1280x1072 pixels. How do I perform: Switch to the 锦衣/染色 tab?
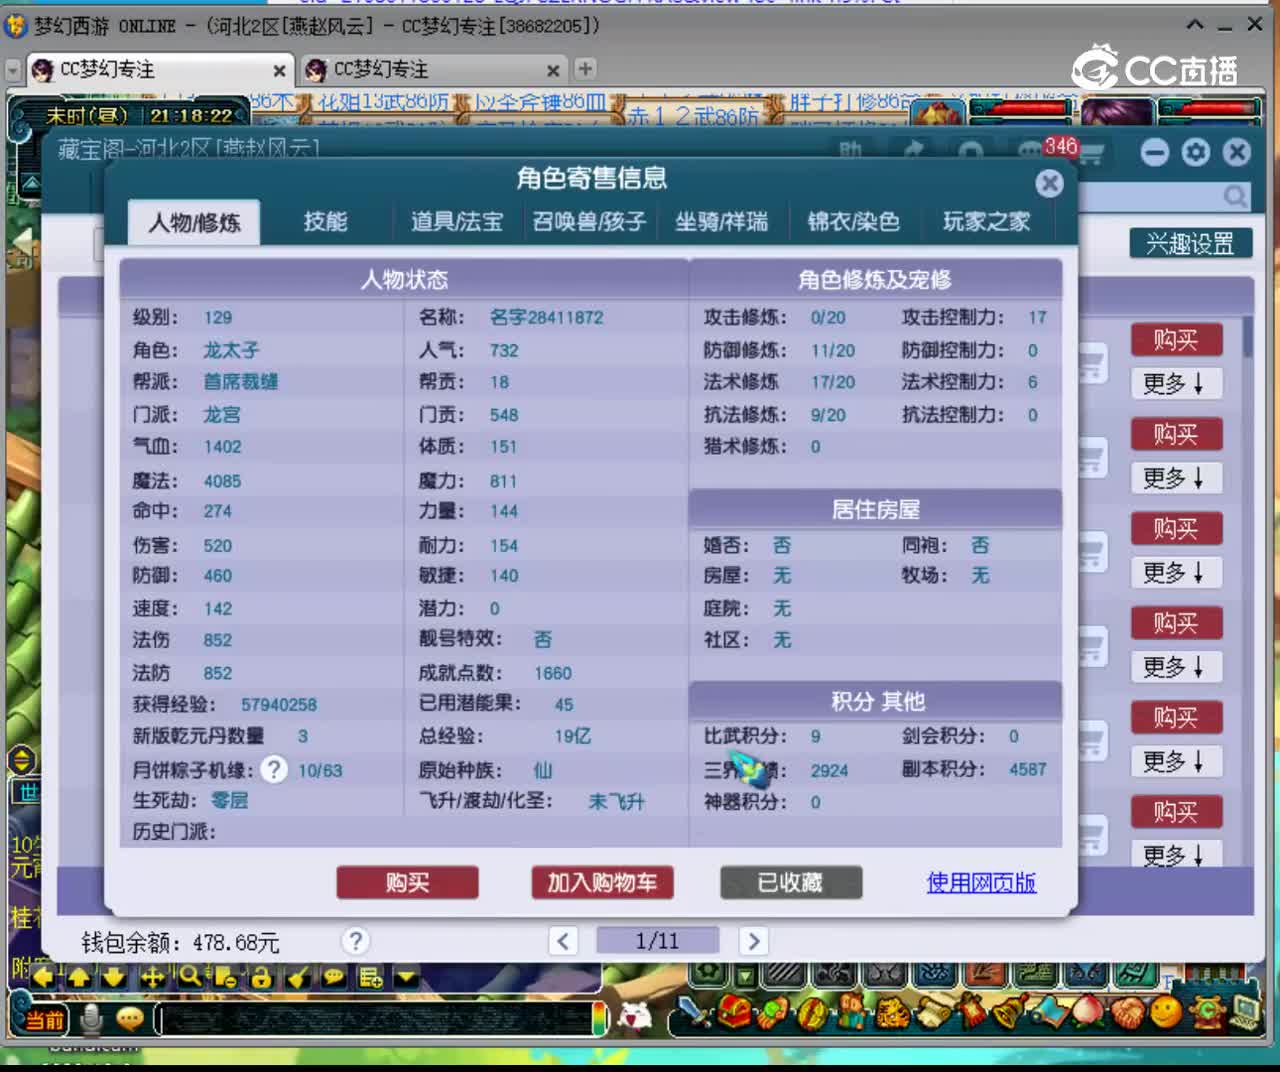854,221
